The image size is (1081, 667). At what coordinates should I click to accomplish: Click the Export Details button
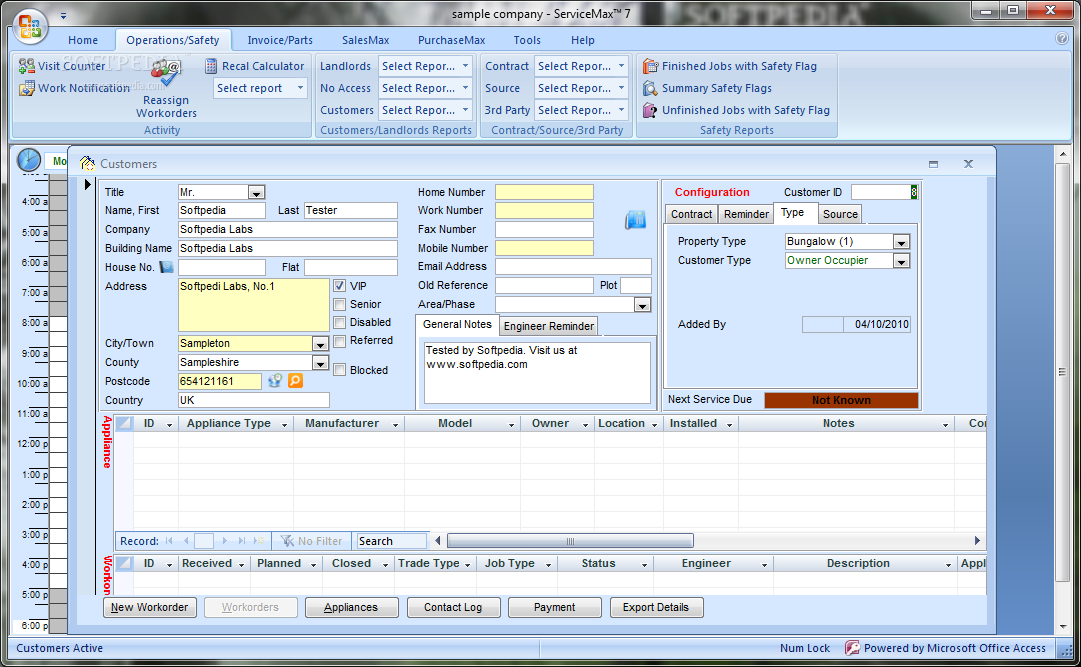(656, 608)
